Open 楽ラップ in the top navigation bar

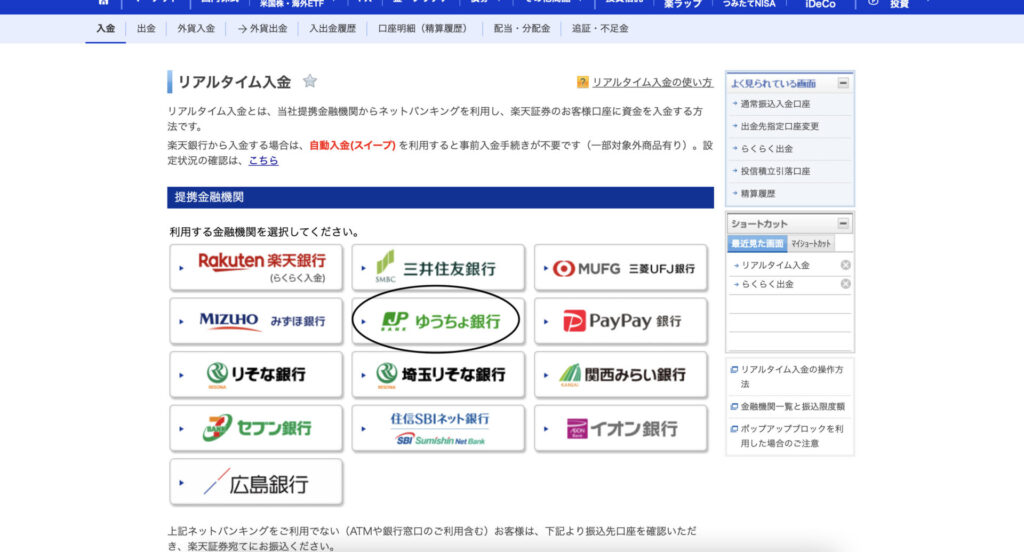coord(682,5)
